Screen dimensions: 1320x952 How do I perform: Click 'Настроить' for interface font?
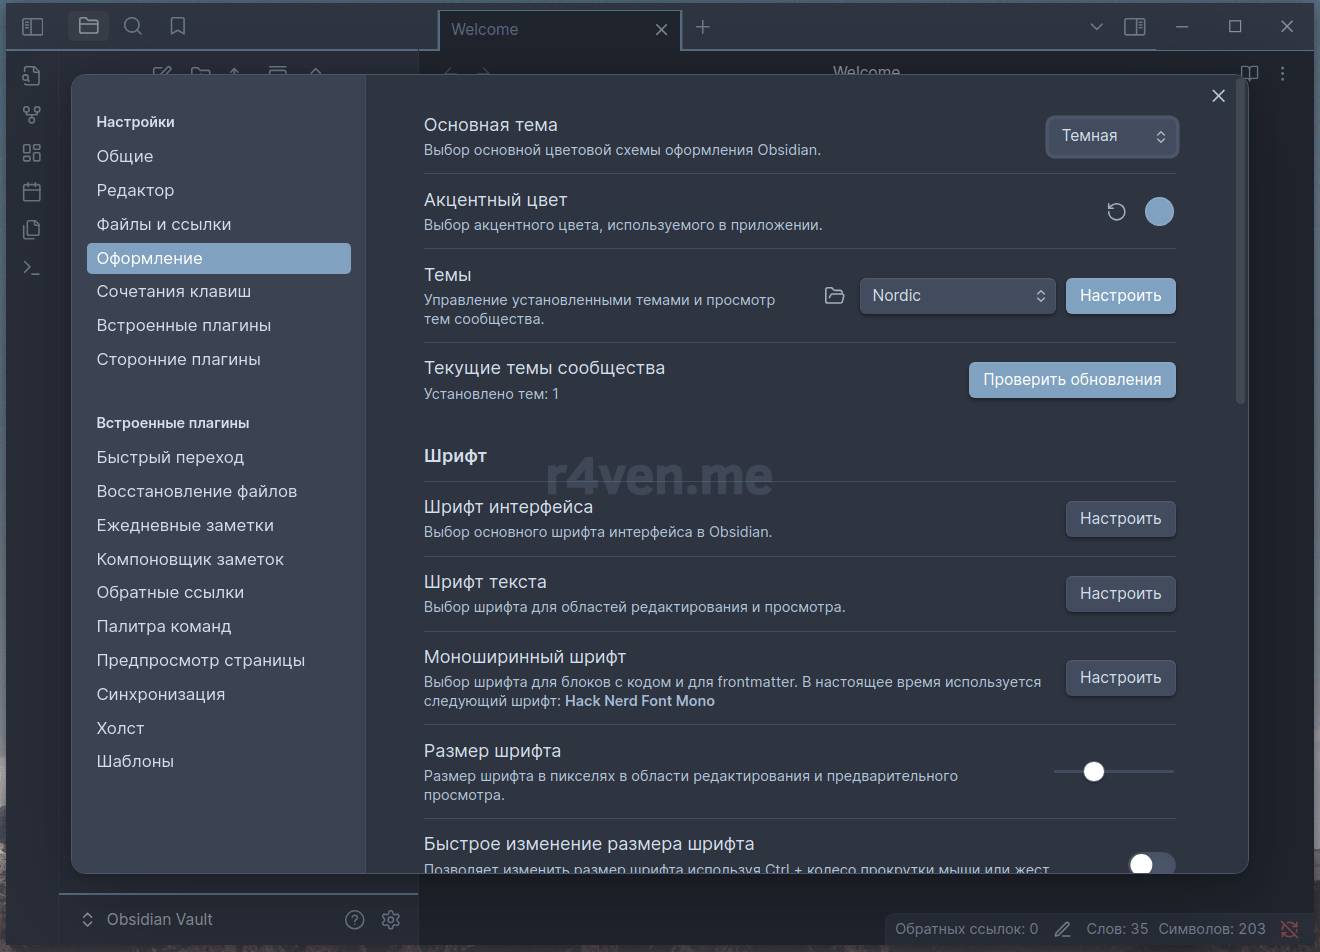tap(1120, 519)
